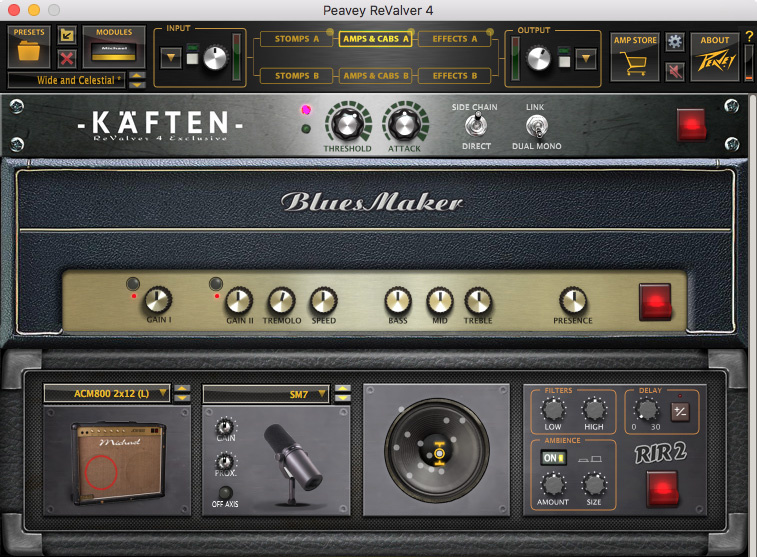Click the red X delete preset icon
Image resolution: width=757 pixels, height=557 pixels.
[67, 58]
